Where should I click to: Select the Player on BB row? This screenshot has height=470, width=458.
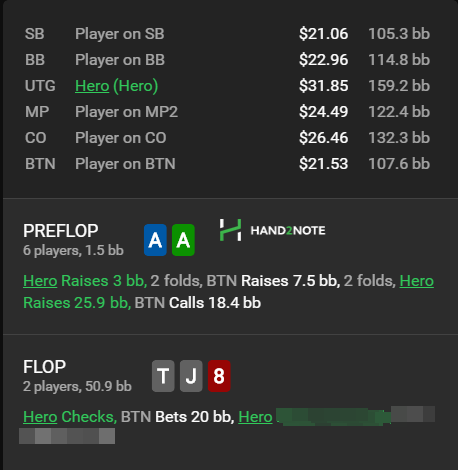pyautogui.click(x=227, y=60)
